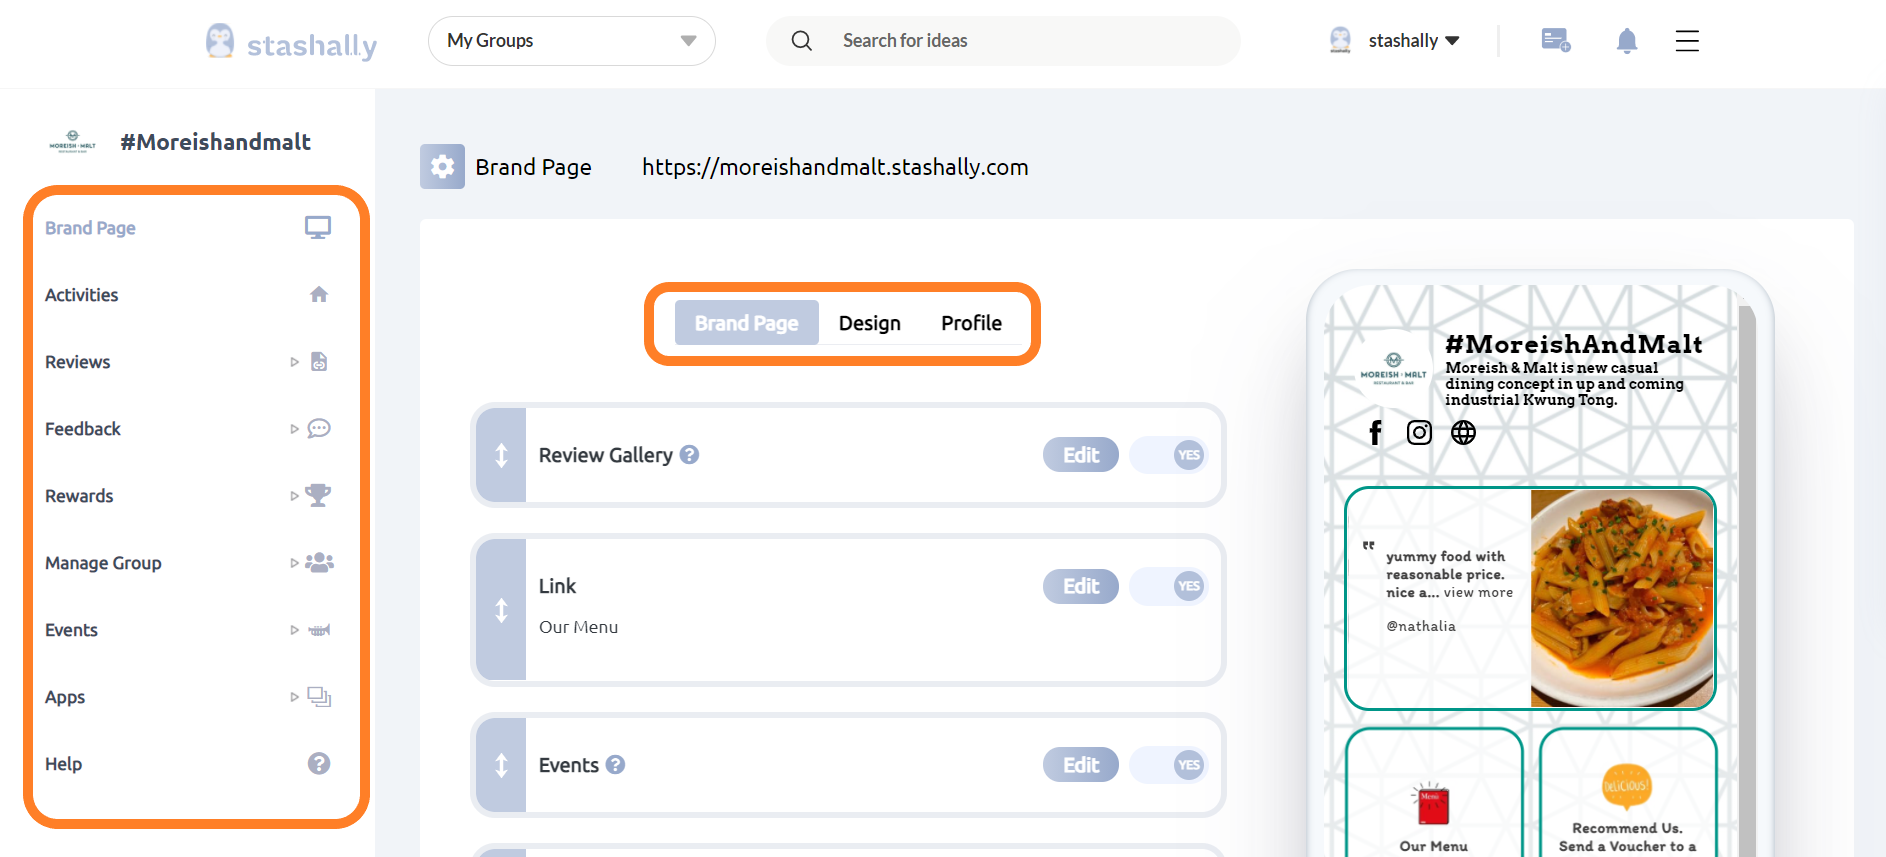Click the website globe icon in preview
The image size is (1886, 857).
point(1463,432)
